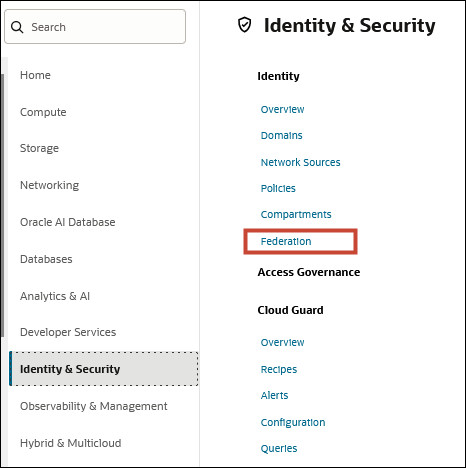Click the Access Governance heading

pos(309,272)
